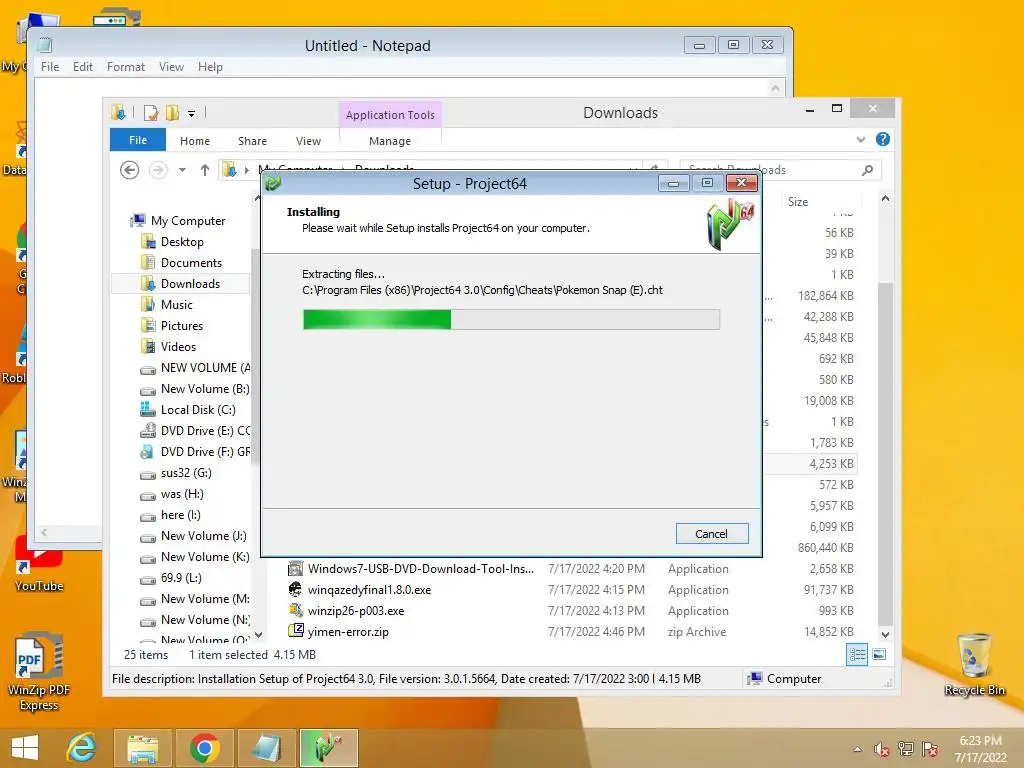
Task: Launch Google Chrome from taskbar
Action: (204, 748)
